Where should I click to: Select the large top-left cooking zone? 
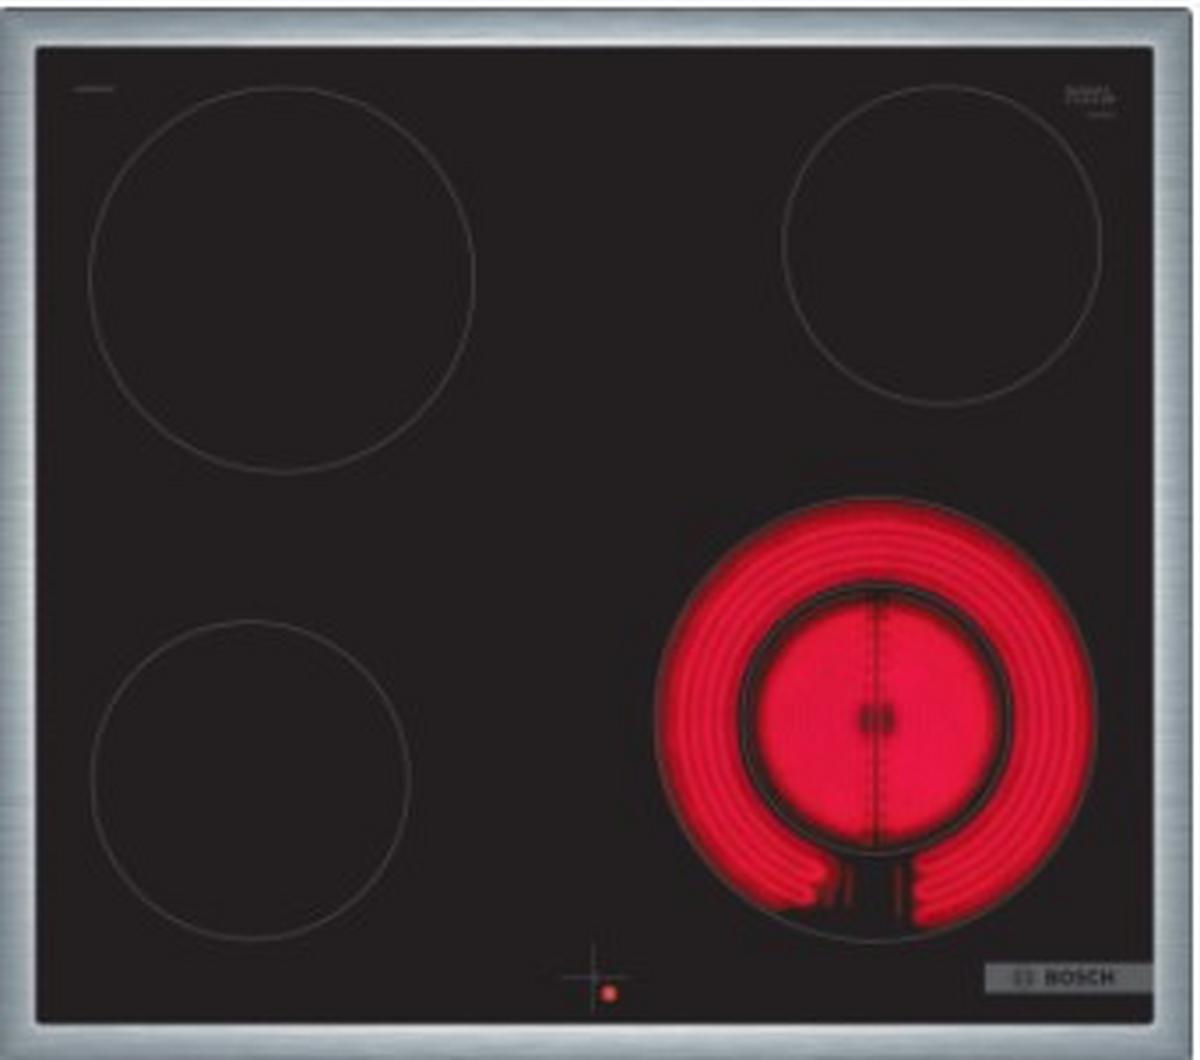click(281, 279)
